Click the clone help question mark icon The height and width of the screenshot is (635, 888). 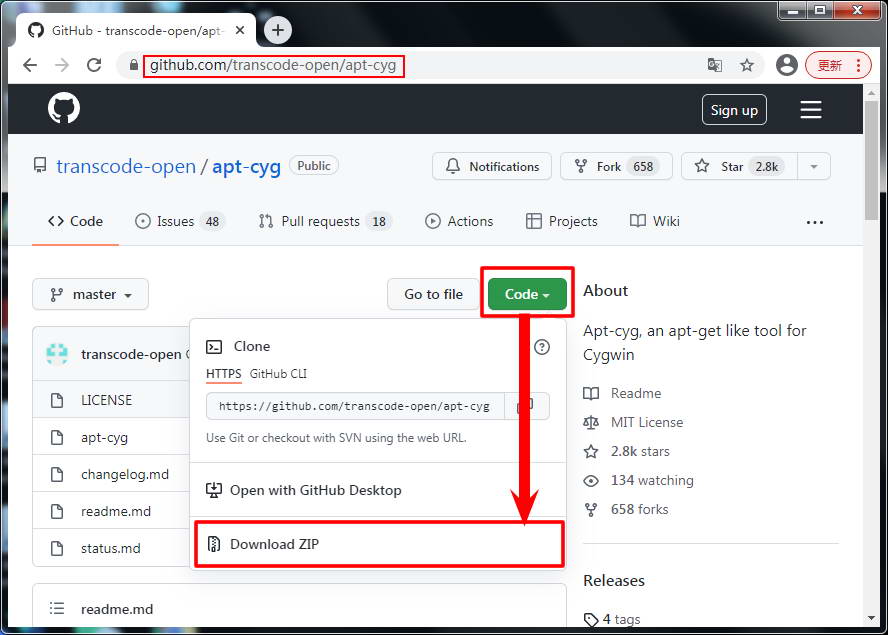point(542,347)
